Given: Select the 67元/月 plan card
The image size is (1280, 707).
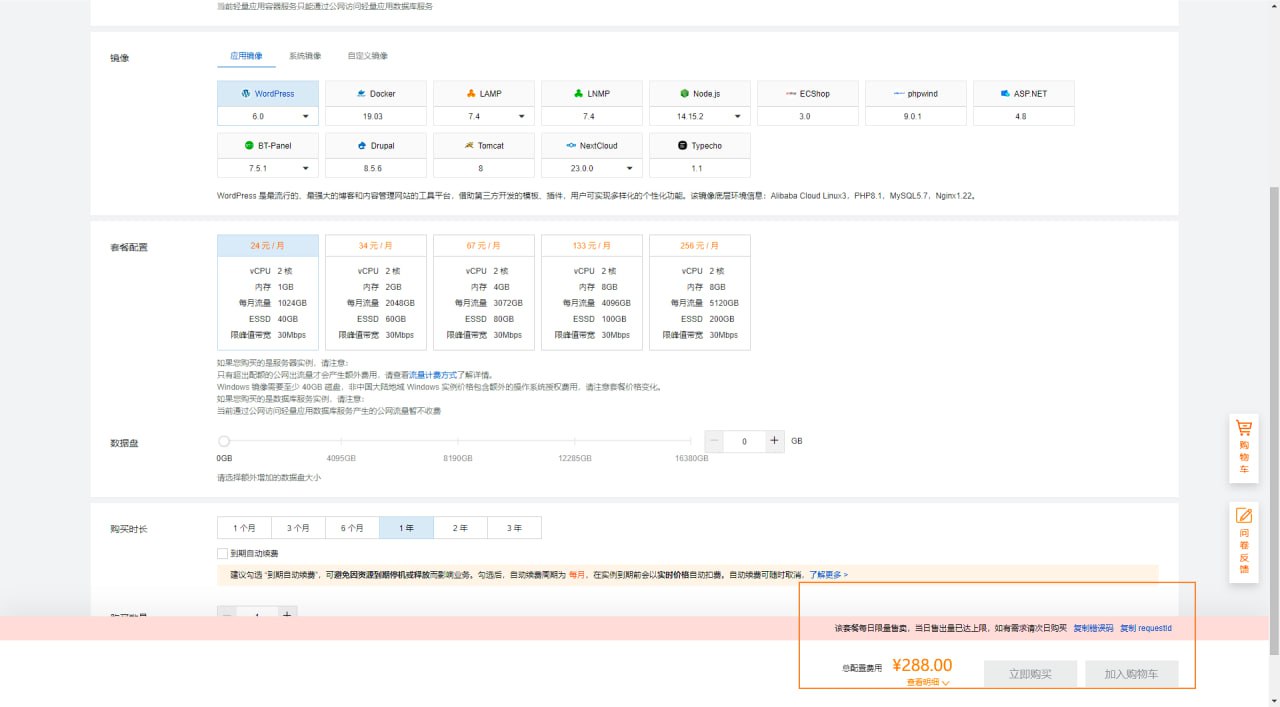Looking at the screenshot, I should click(x=484, y=293).
